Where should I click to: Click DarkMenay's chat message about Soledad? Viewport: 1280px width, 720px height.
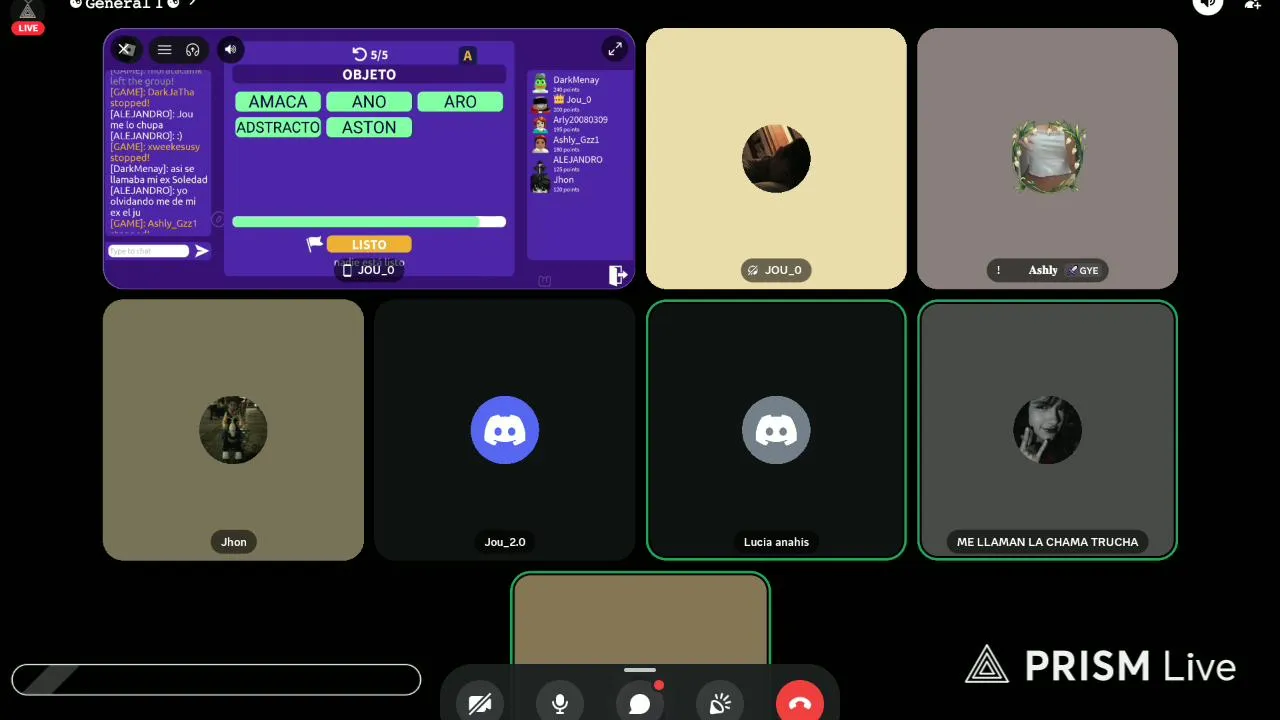(x=159, y=174)
